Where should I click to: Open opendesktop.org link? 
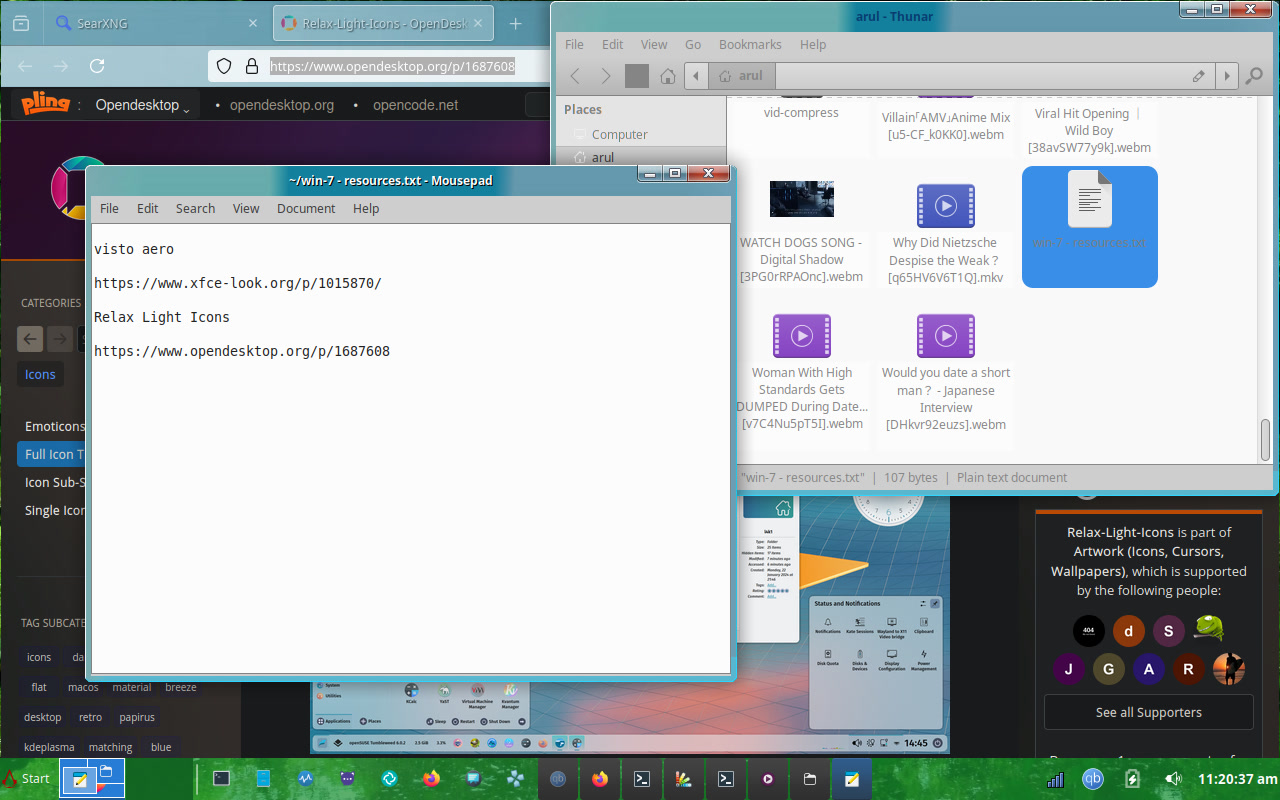(x=282, y=105)
